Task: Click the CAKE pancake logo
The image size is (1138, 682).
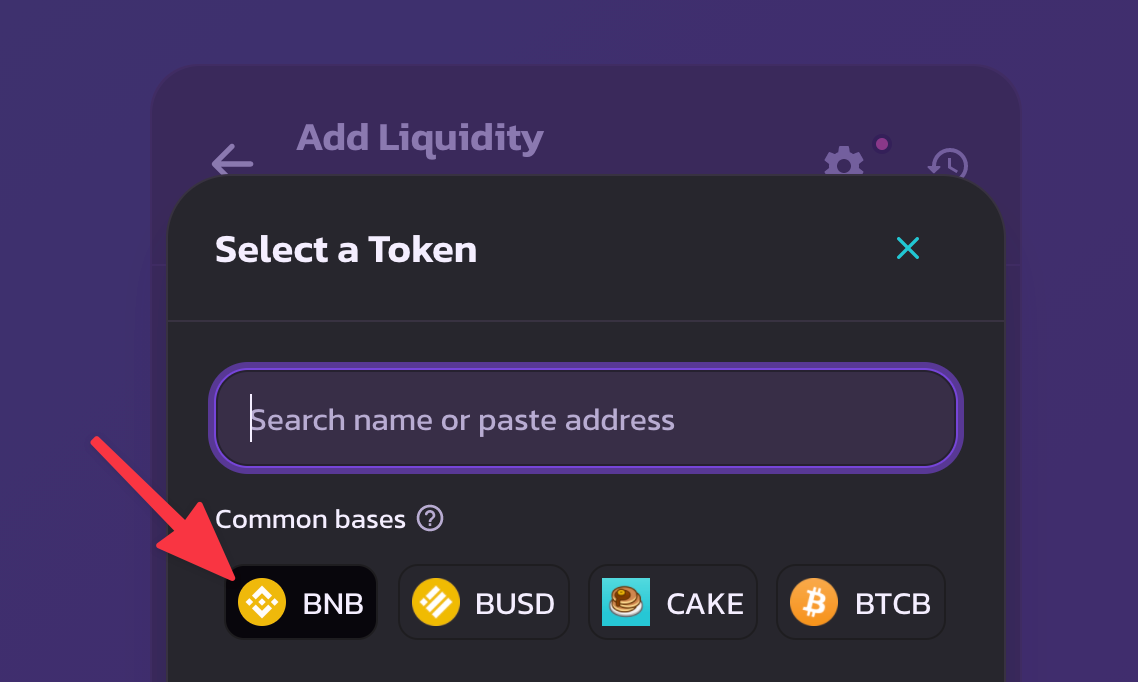Action: pyautogui.click(x=626, y=602)
